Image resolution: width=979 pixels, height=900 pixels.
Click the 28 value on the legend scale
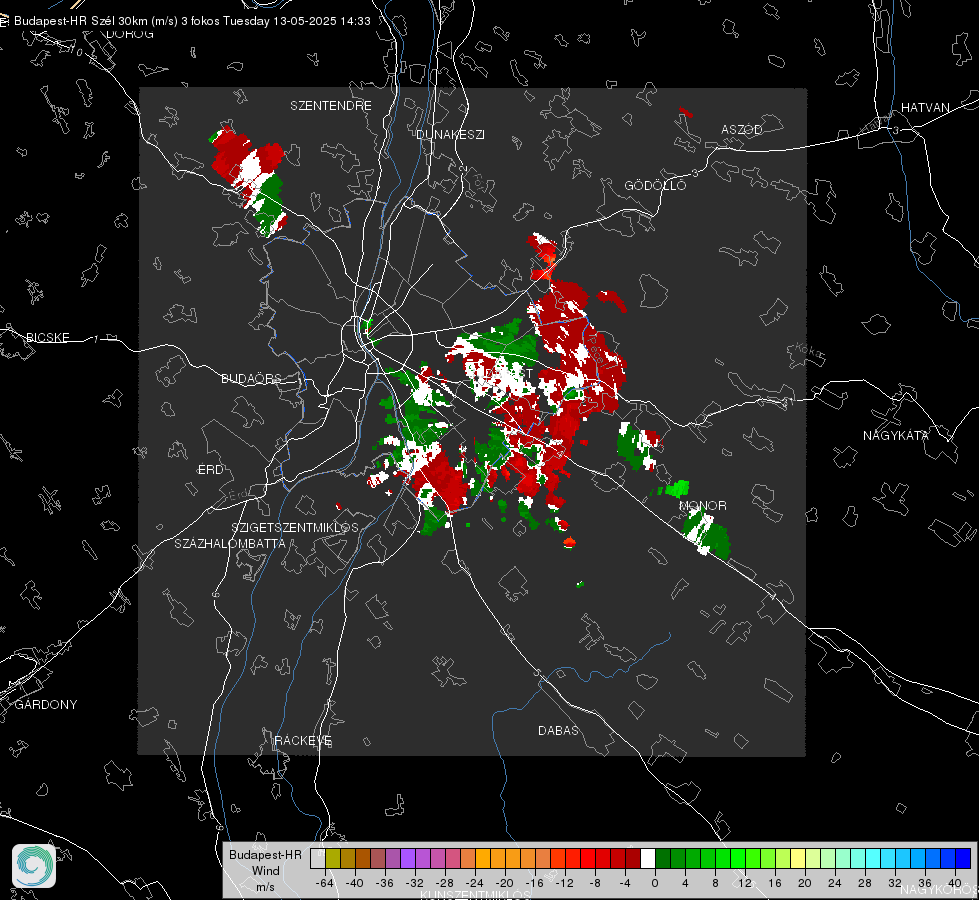click(865, 883)
